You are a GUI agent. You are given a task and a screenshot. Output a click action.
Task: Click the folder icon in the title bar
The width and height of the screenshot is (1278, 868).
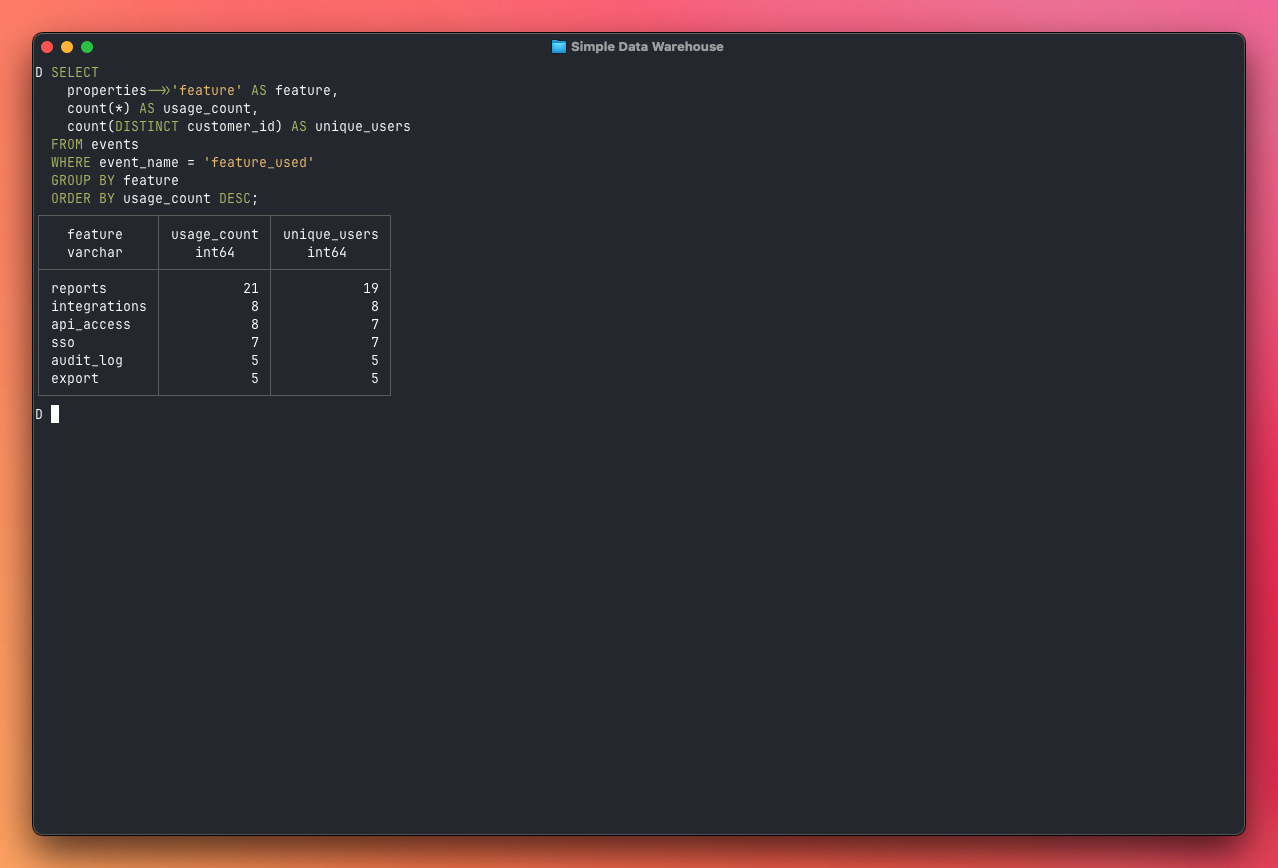(x=558, y=47)
